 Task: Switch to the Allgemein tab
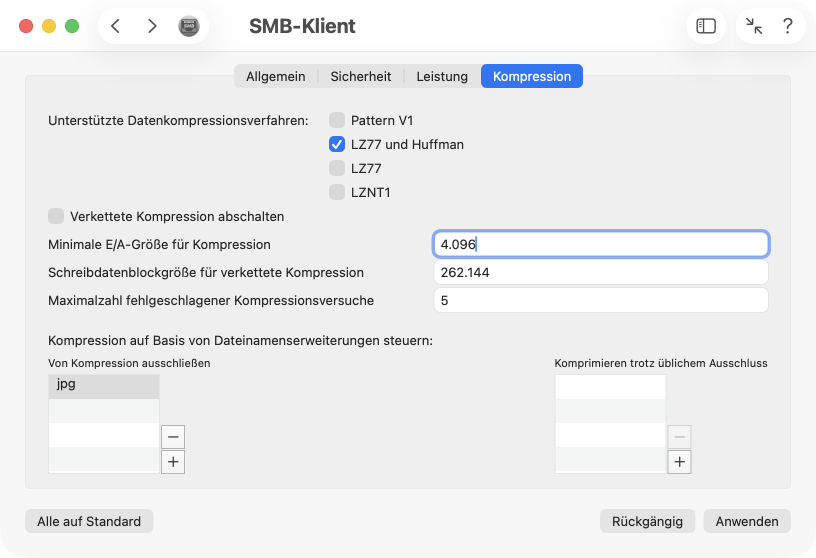pyautogui.click(x=276, y=77)
